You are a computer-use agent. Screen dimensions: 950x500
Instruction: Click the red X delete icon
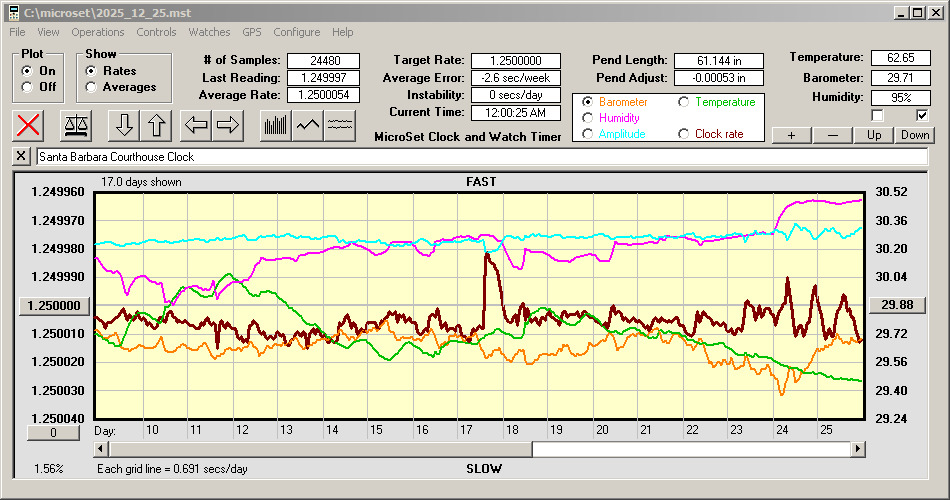tap(29, 125)
